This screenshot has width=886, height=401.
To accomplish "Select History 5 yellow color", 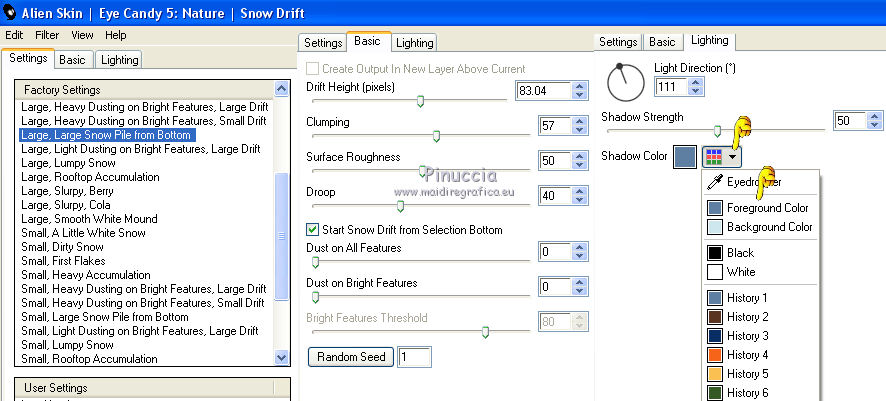I will click(x=761, y=374).
